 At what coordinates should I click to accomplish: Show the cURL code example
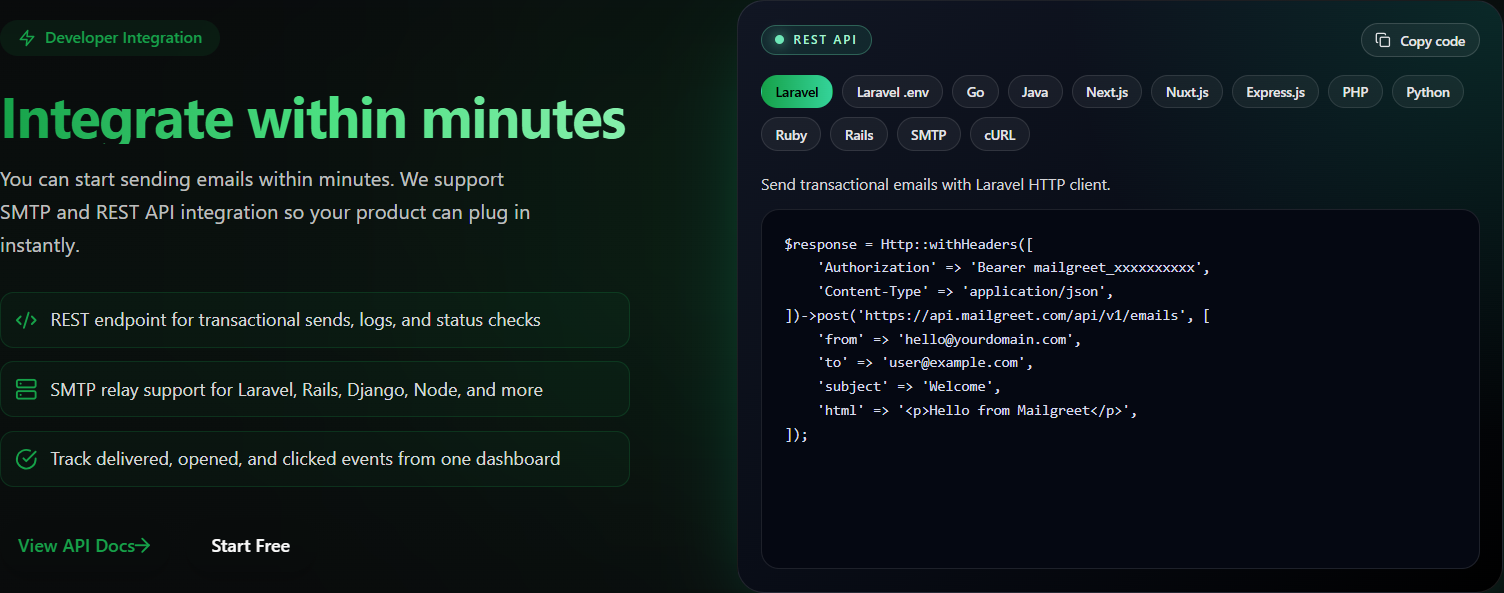[1000, 135]
